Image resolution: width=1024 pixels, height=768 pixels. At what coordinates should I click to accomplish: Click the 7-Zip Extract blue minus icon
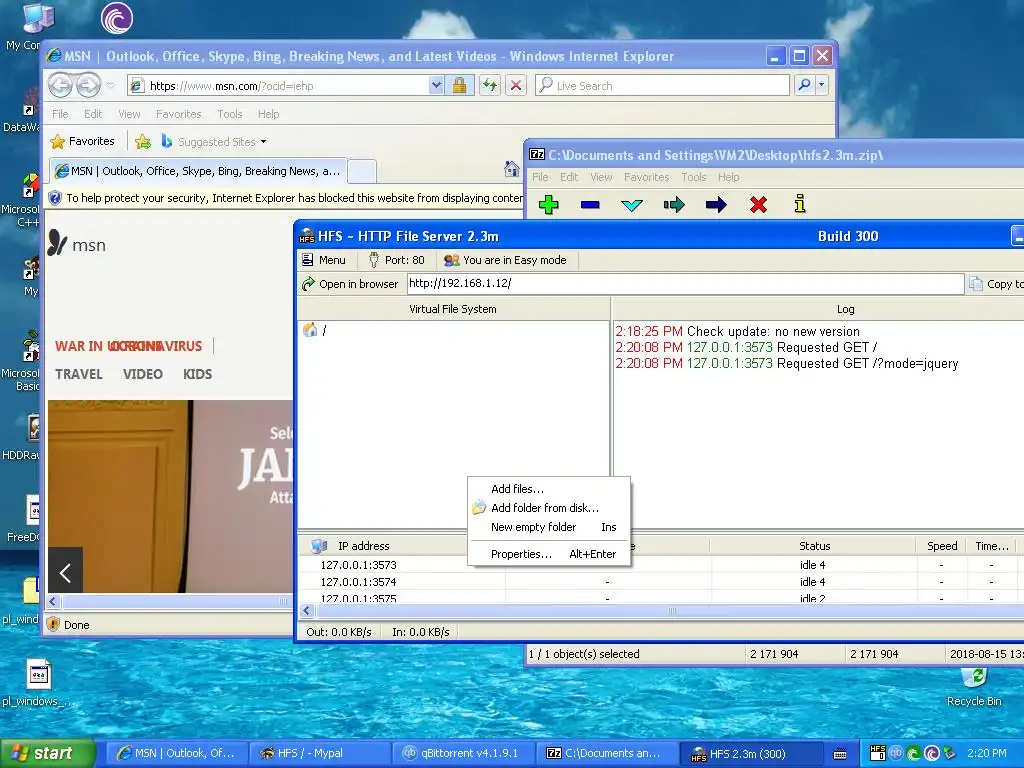click(590, 204)
